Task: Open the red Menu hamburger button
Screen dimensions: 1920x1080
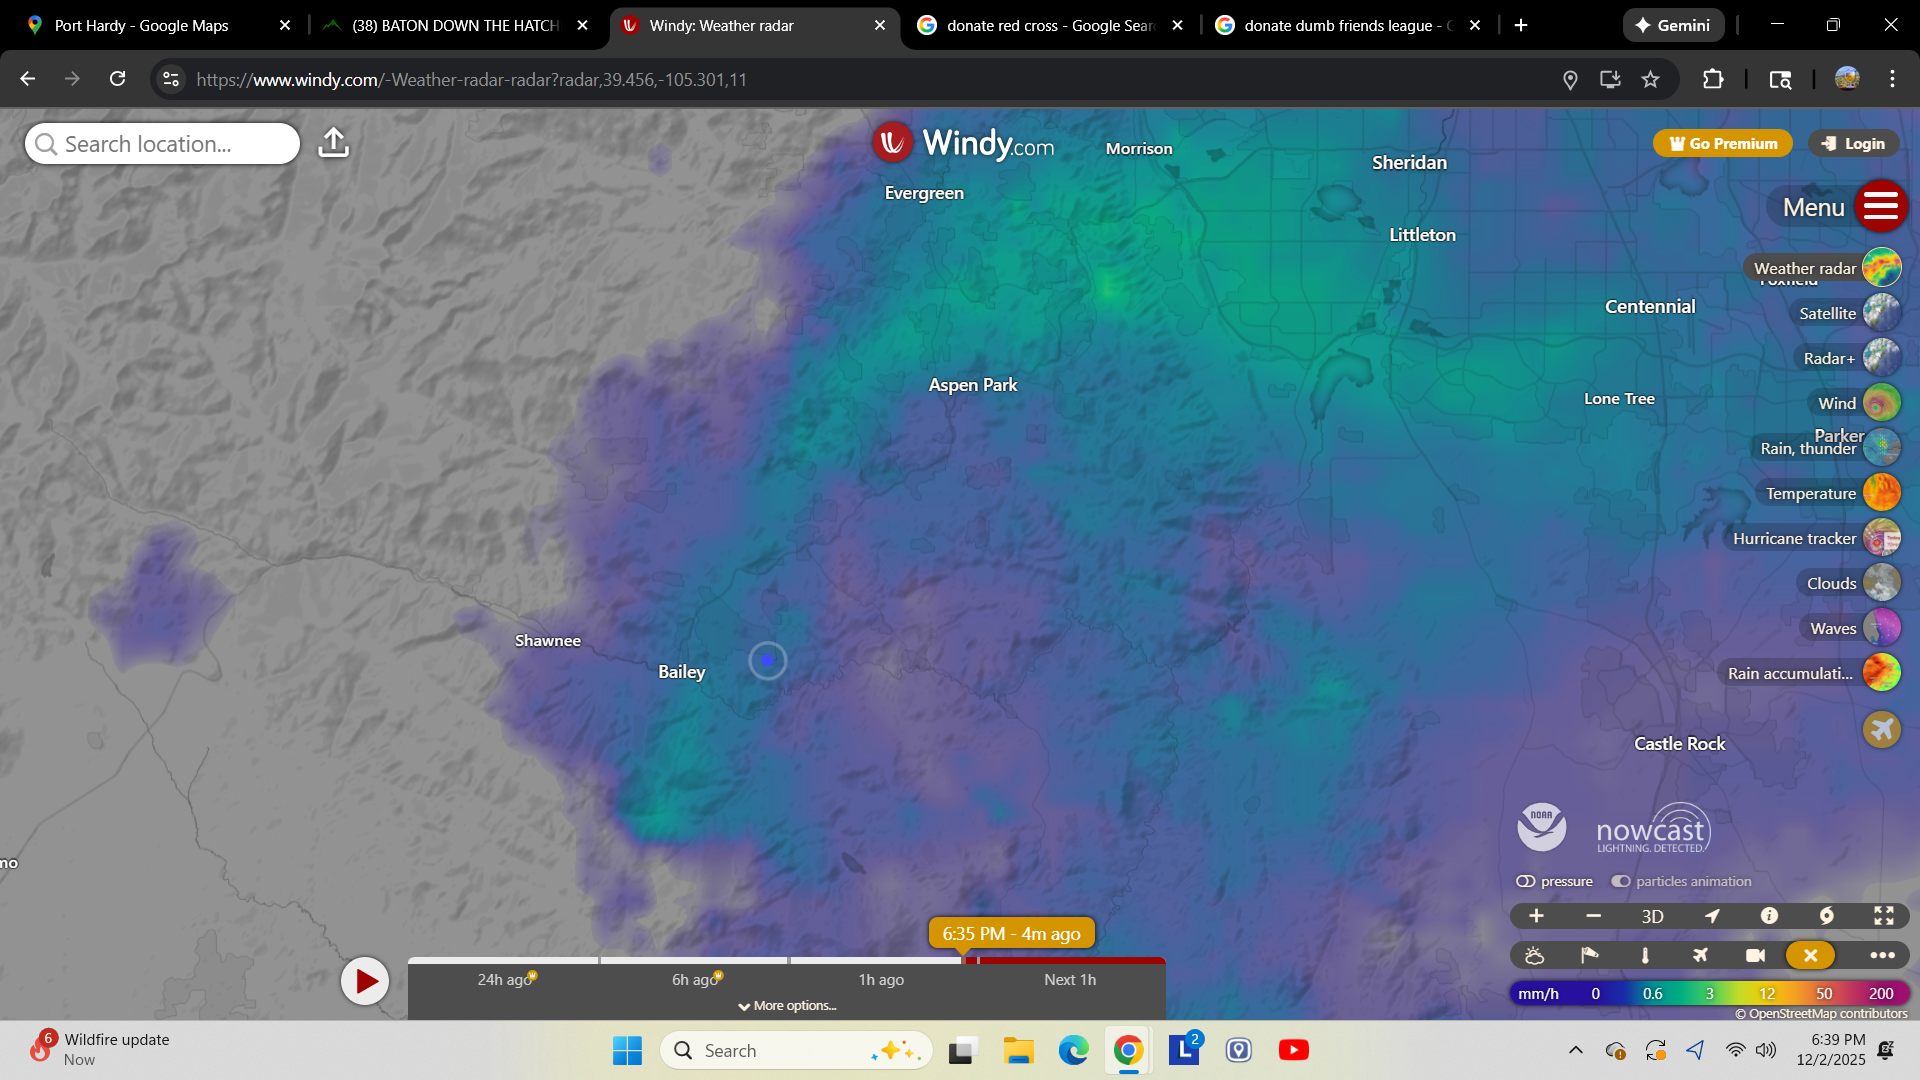Action: click(1880, 207)
